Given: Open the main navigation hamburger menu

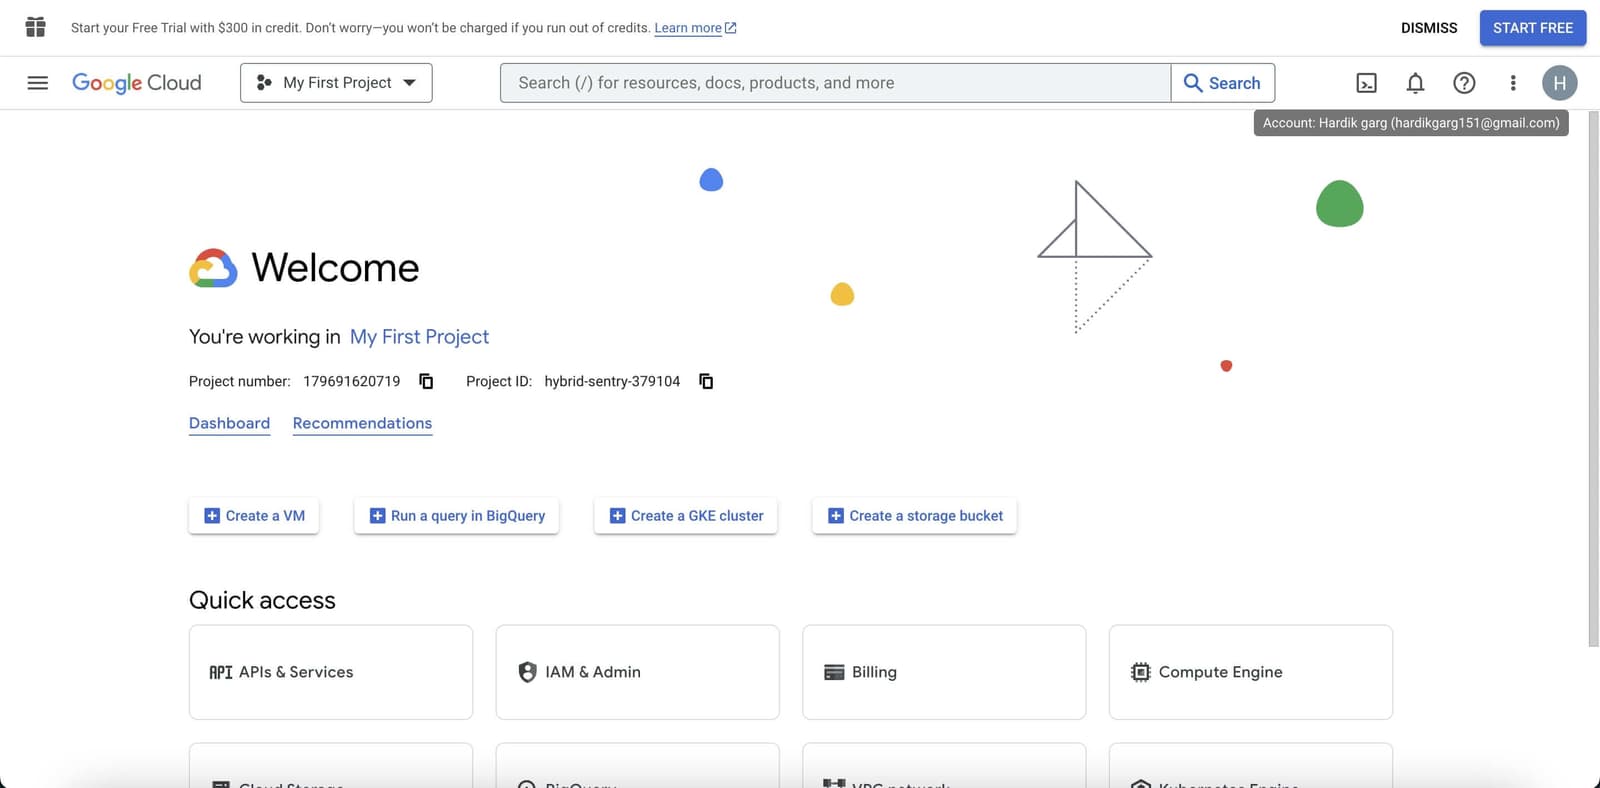Looking at the screenshot, I should point(37,83).
